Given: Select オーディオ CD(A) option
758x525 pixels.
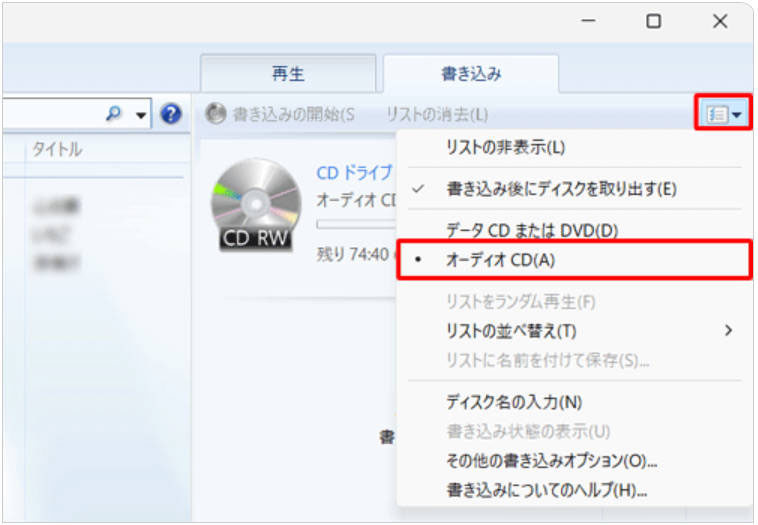Looking at the screenshot, I should [x=574, y=260].
